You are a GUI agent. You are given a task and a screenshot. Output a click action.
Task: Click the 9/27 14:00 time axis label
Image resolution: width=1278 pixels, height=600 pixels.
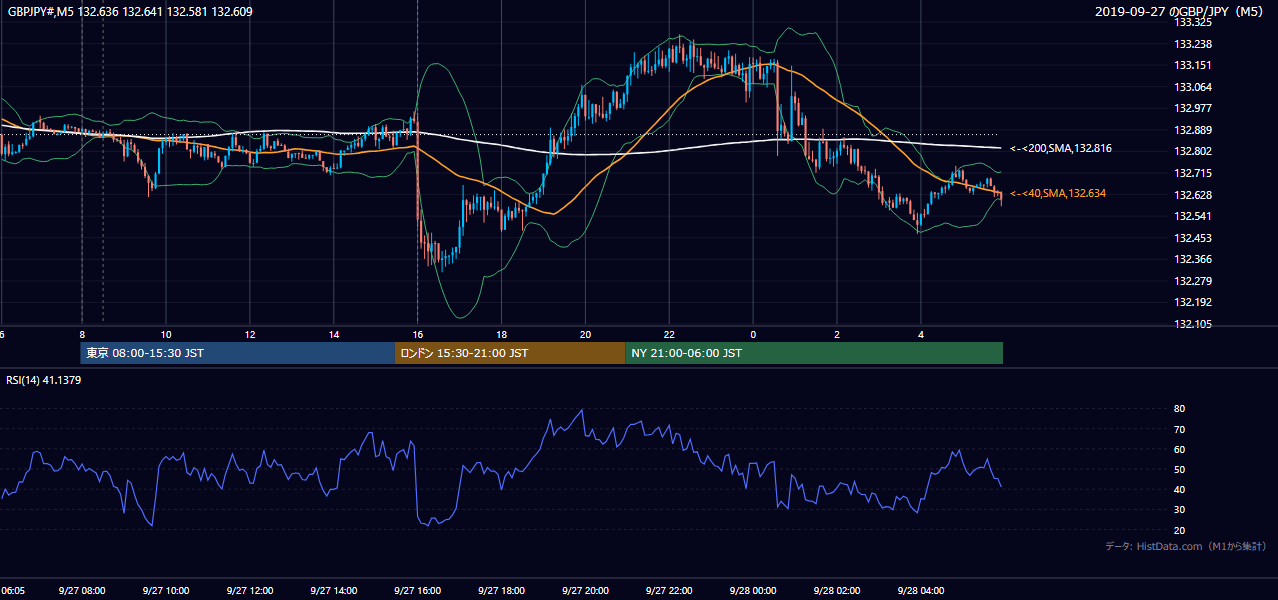[333, 591]
